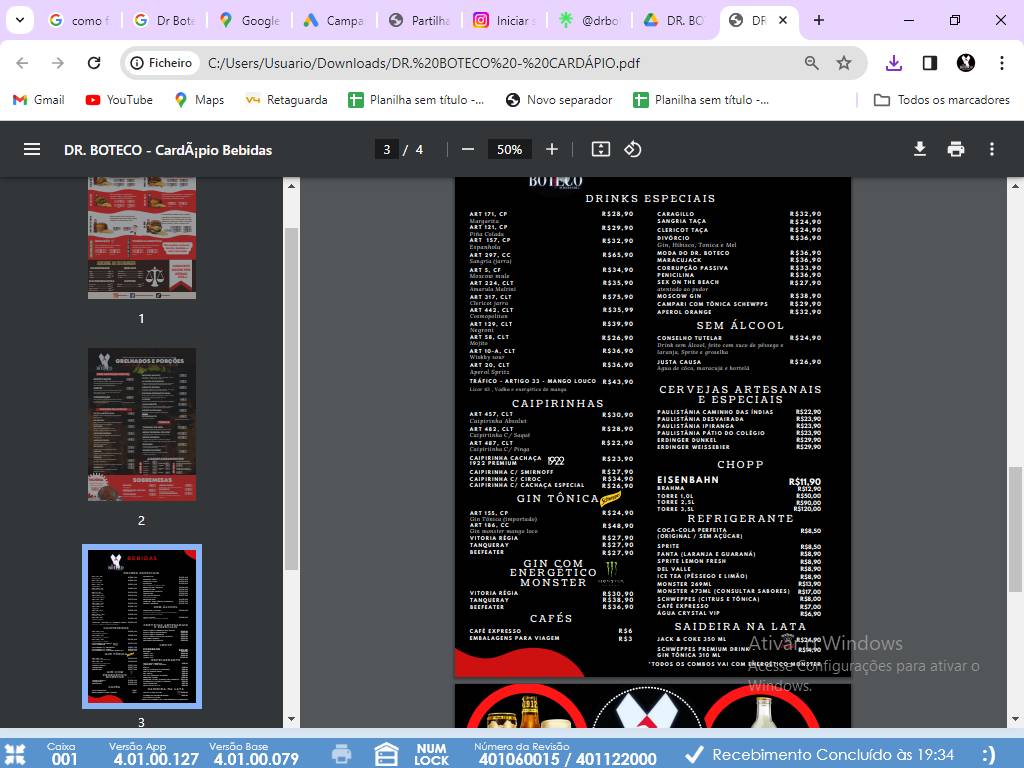Screen dimensions: 1024x768
Task: Open the Novo separador bookmark
Action: pyautogui.click(x=559, y=99)
